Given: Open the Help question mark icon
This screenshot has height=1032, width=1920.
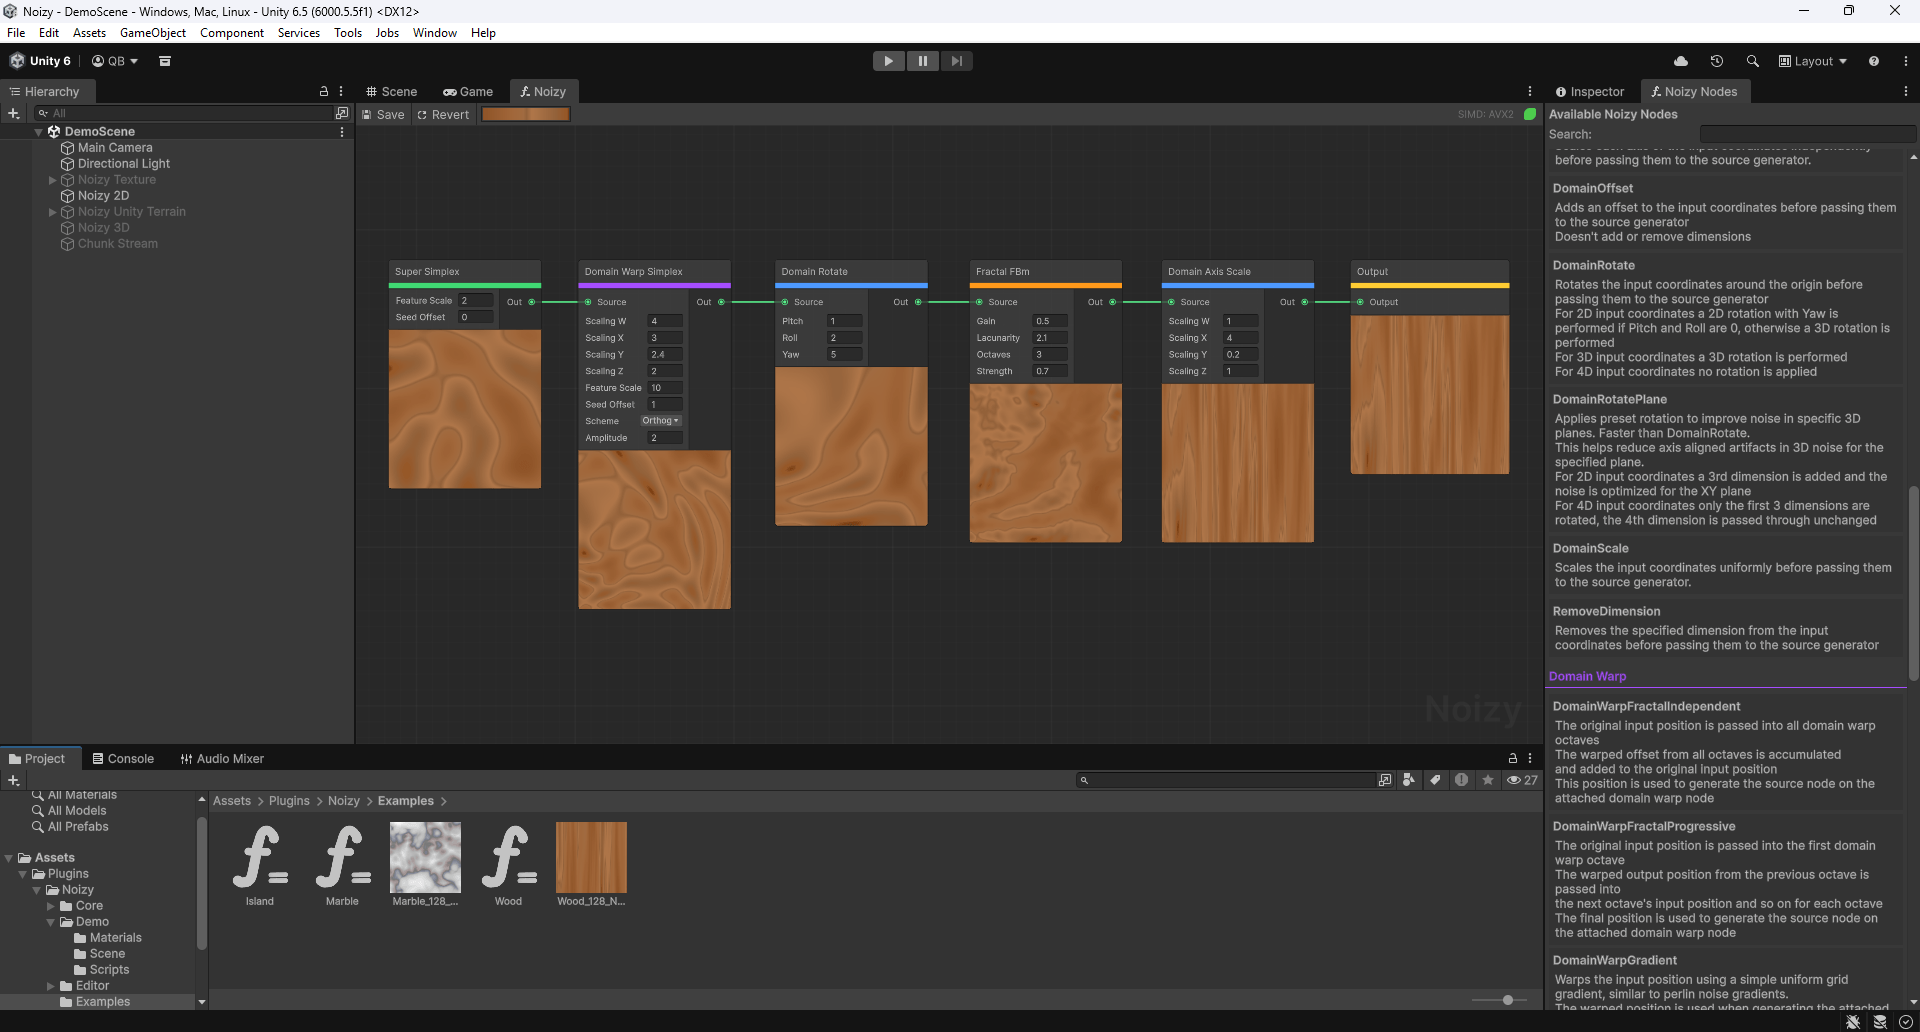Looking at the screenshot, I should click(1873, 61).
